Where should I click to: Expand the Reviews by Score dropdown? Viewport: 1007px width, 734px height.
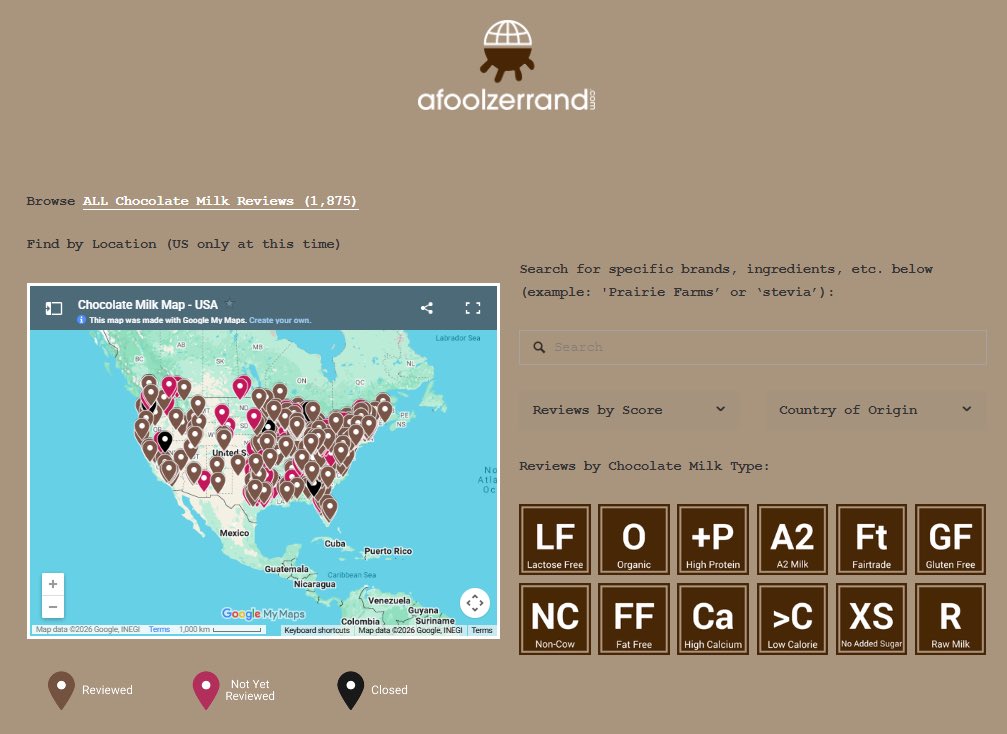(x=629, y=410)
